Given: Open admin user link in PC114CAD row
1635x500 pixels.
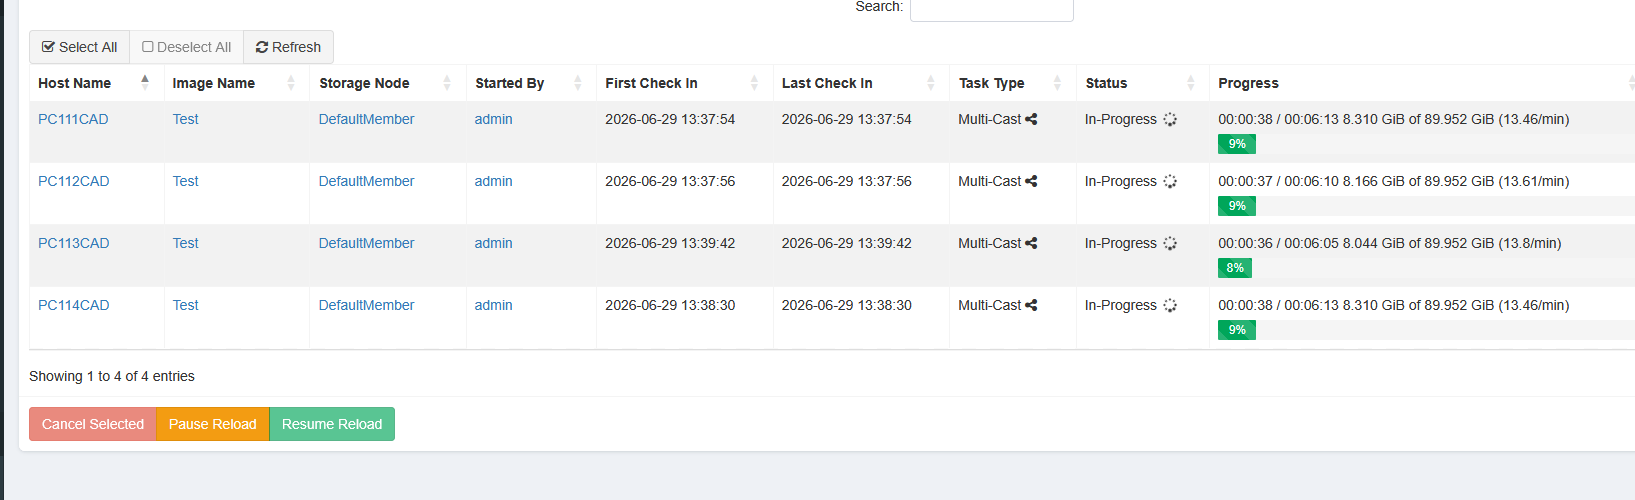Looking at the screenshot, I should (x=493, y=305).
